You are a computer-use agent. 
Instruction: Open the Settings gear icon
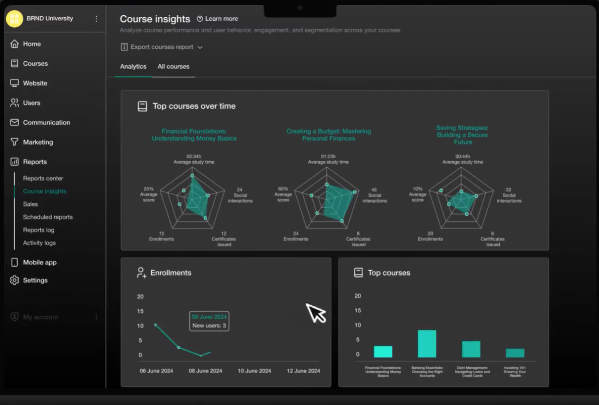click(15, 280)
